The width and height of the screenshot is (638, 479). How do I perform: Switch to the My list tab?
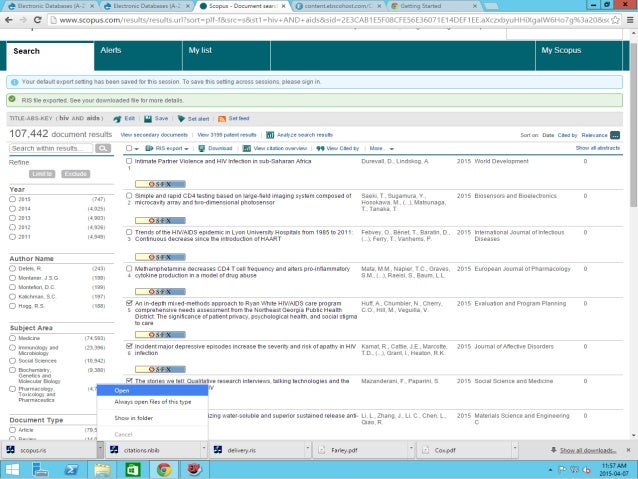pos(226,55)
